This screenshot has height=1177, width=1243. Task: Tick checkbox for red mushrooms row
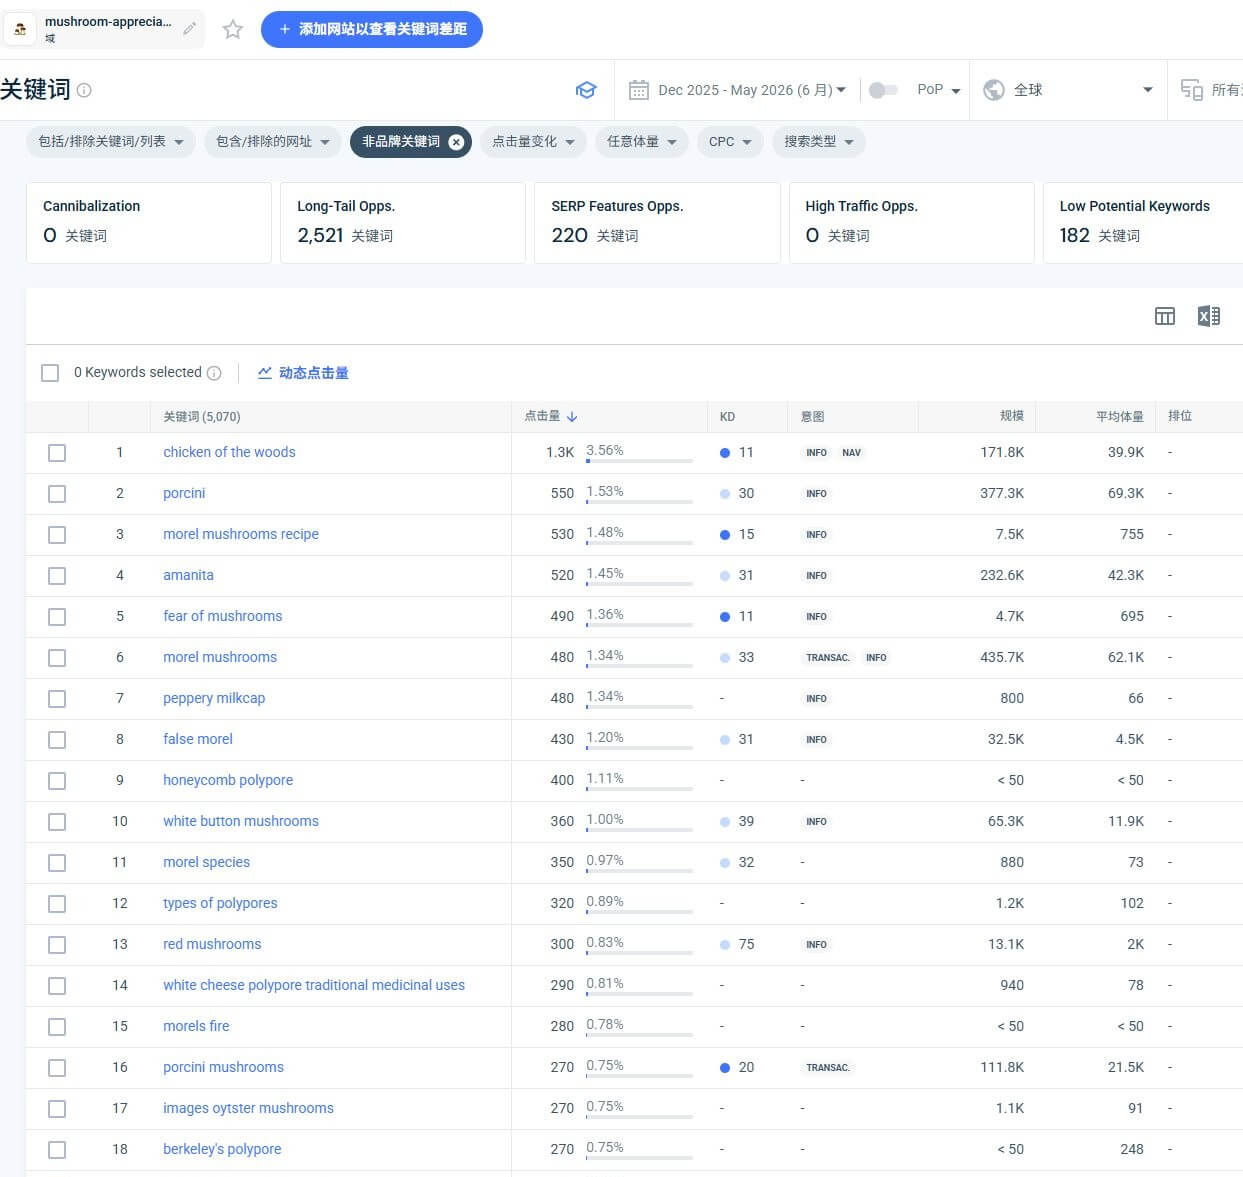pyautogui.click(x=57, y=945)
